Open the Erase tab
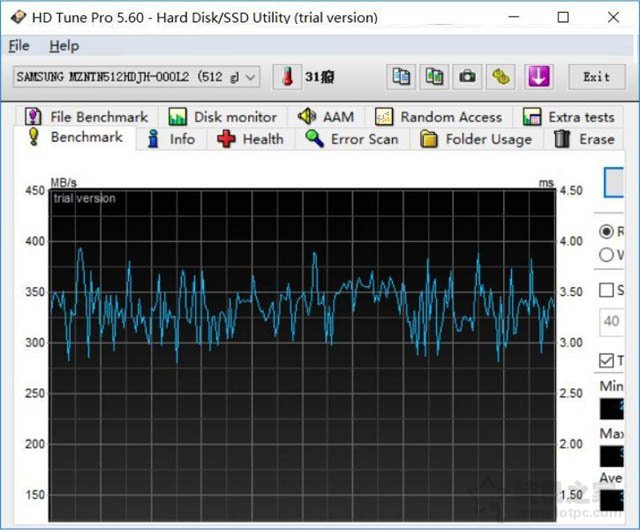The image size is (640, 530). click(x=595, y=139)
